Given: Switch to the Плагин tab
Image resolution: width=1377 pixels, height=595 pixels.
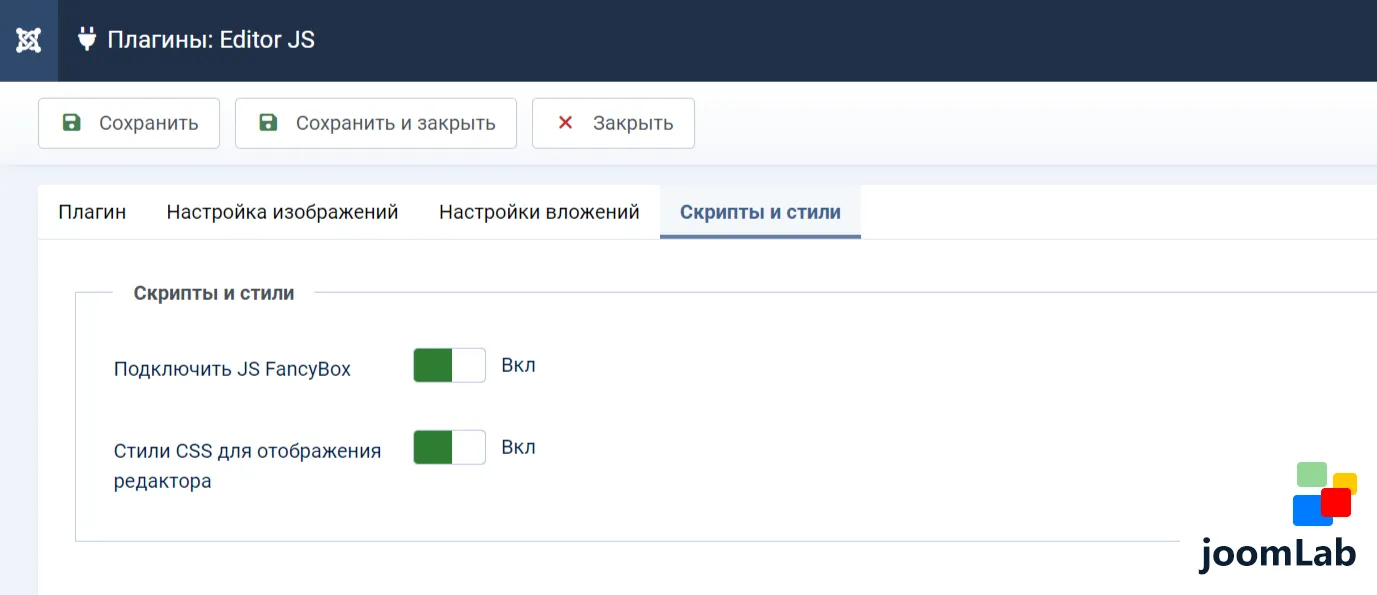Looking at the screenshot, I should 92,212.
